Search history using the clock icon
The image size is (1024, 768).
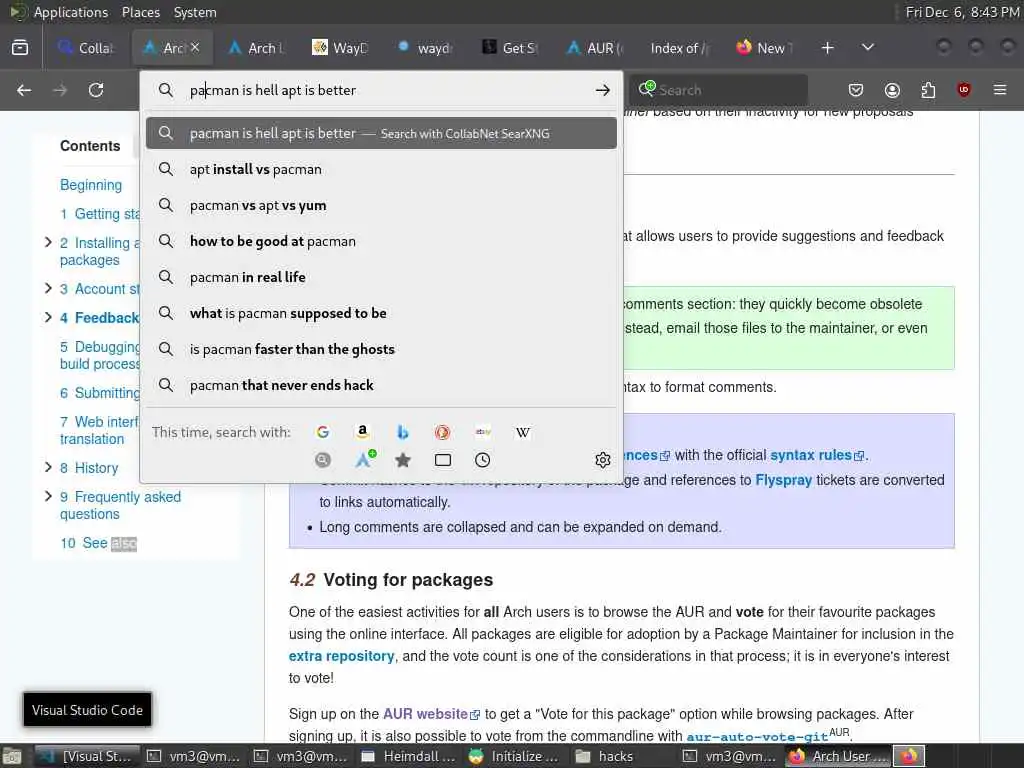[483, 460]
